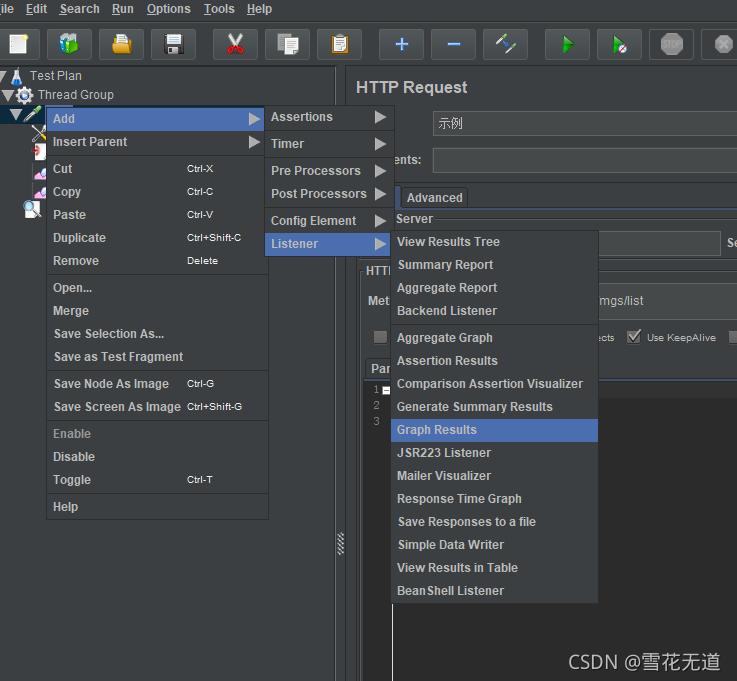737x681 pixels.
Task: Open the Tools menu
Action: pyautogui.click(x=219, y=9)
